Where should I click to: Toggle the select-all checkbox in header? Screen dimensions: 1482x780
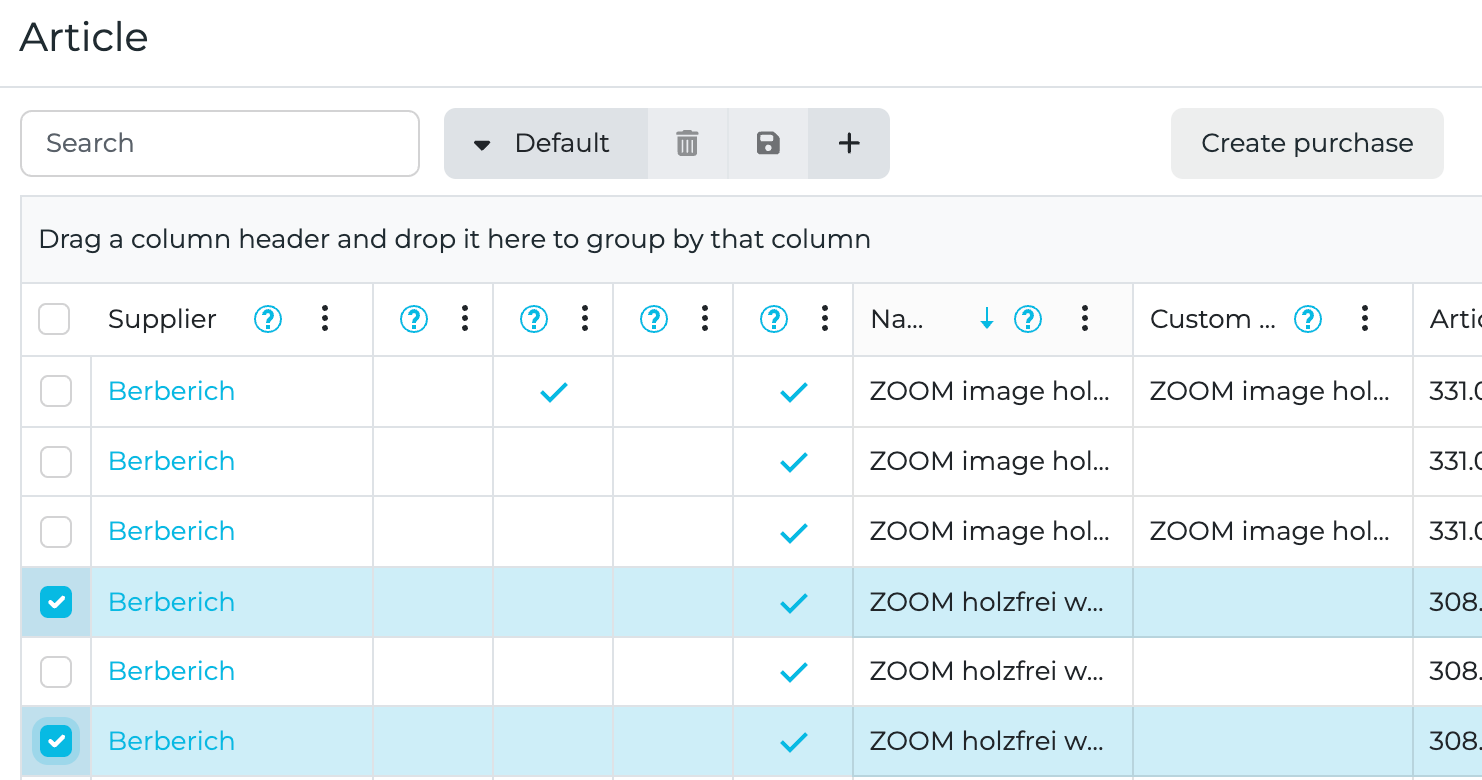click(x=54, y=319)
